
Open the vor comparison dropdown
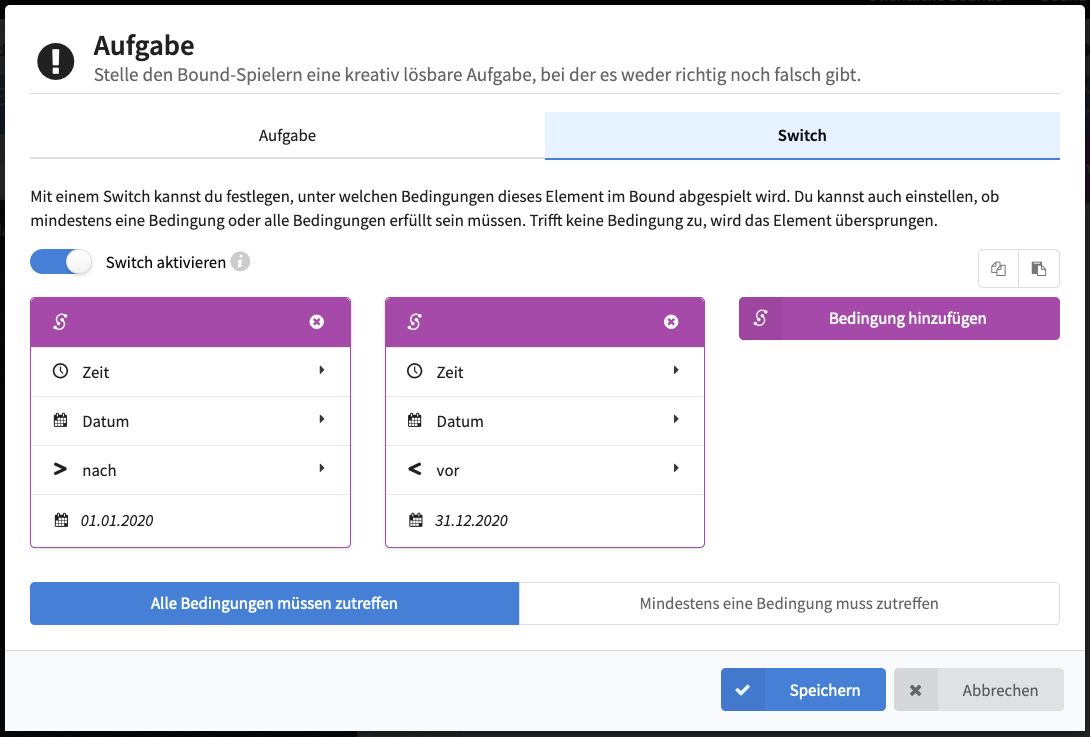(544, 470)
